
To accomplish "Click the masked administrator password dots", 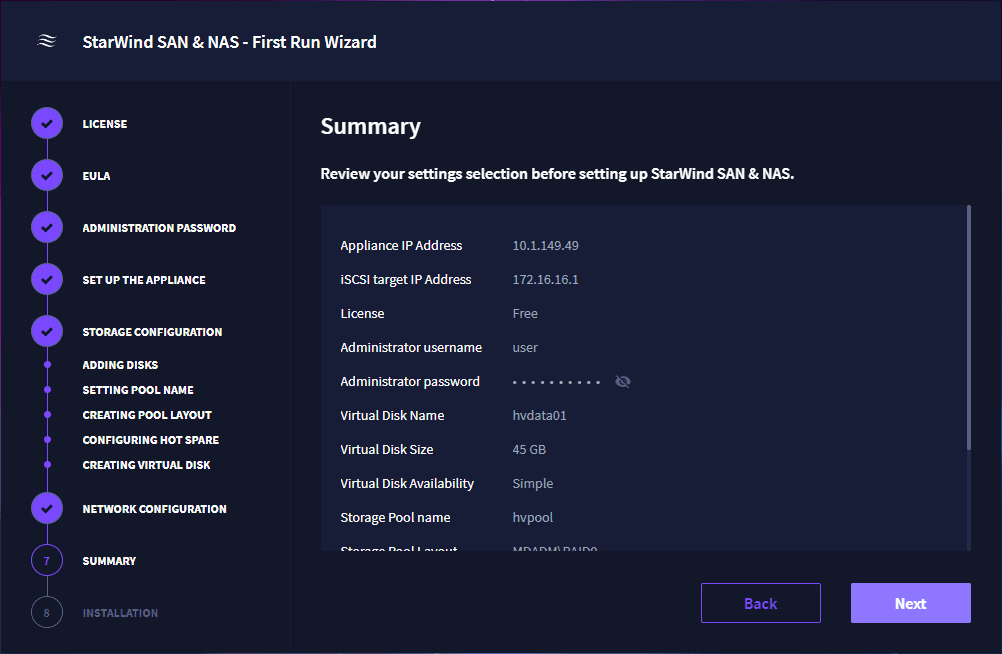I will 556,382.
